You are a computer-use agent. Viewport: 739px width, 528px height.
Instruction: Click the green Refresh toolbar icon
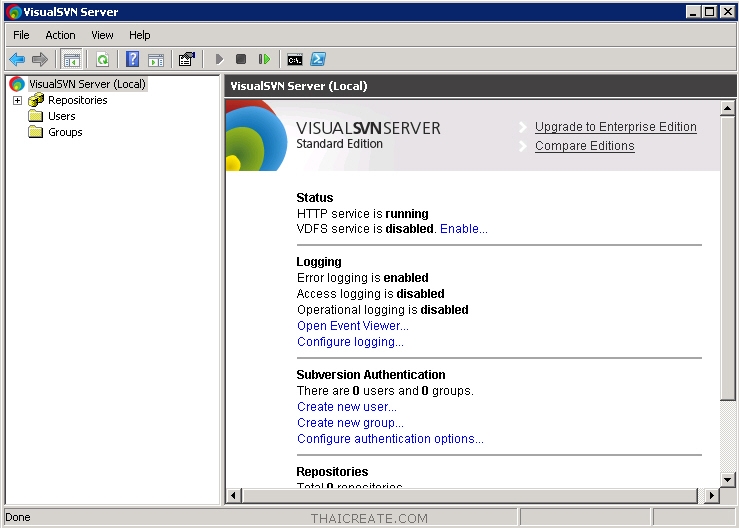[102, 60]
